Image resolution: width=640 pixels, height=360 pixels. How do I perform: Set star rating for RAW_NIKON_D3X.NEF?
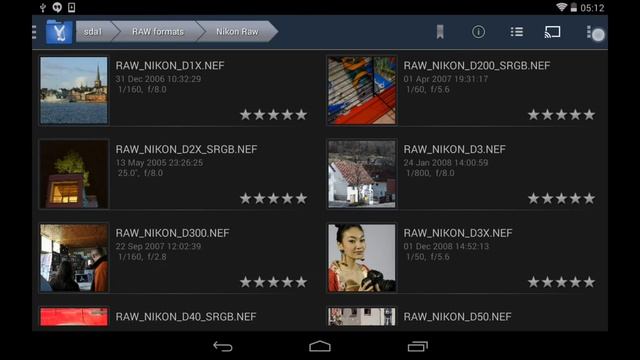(561, 282)
